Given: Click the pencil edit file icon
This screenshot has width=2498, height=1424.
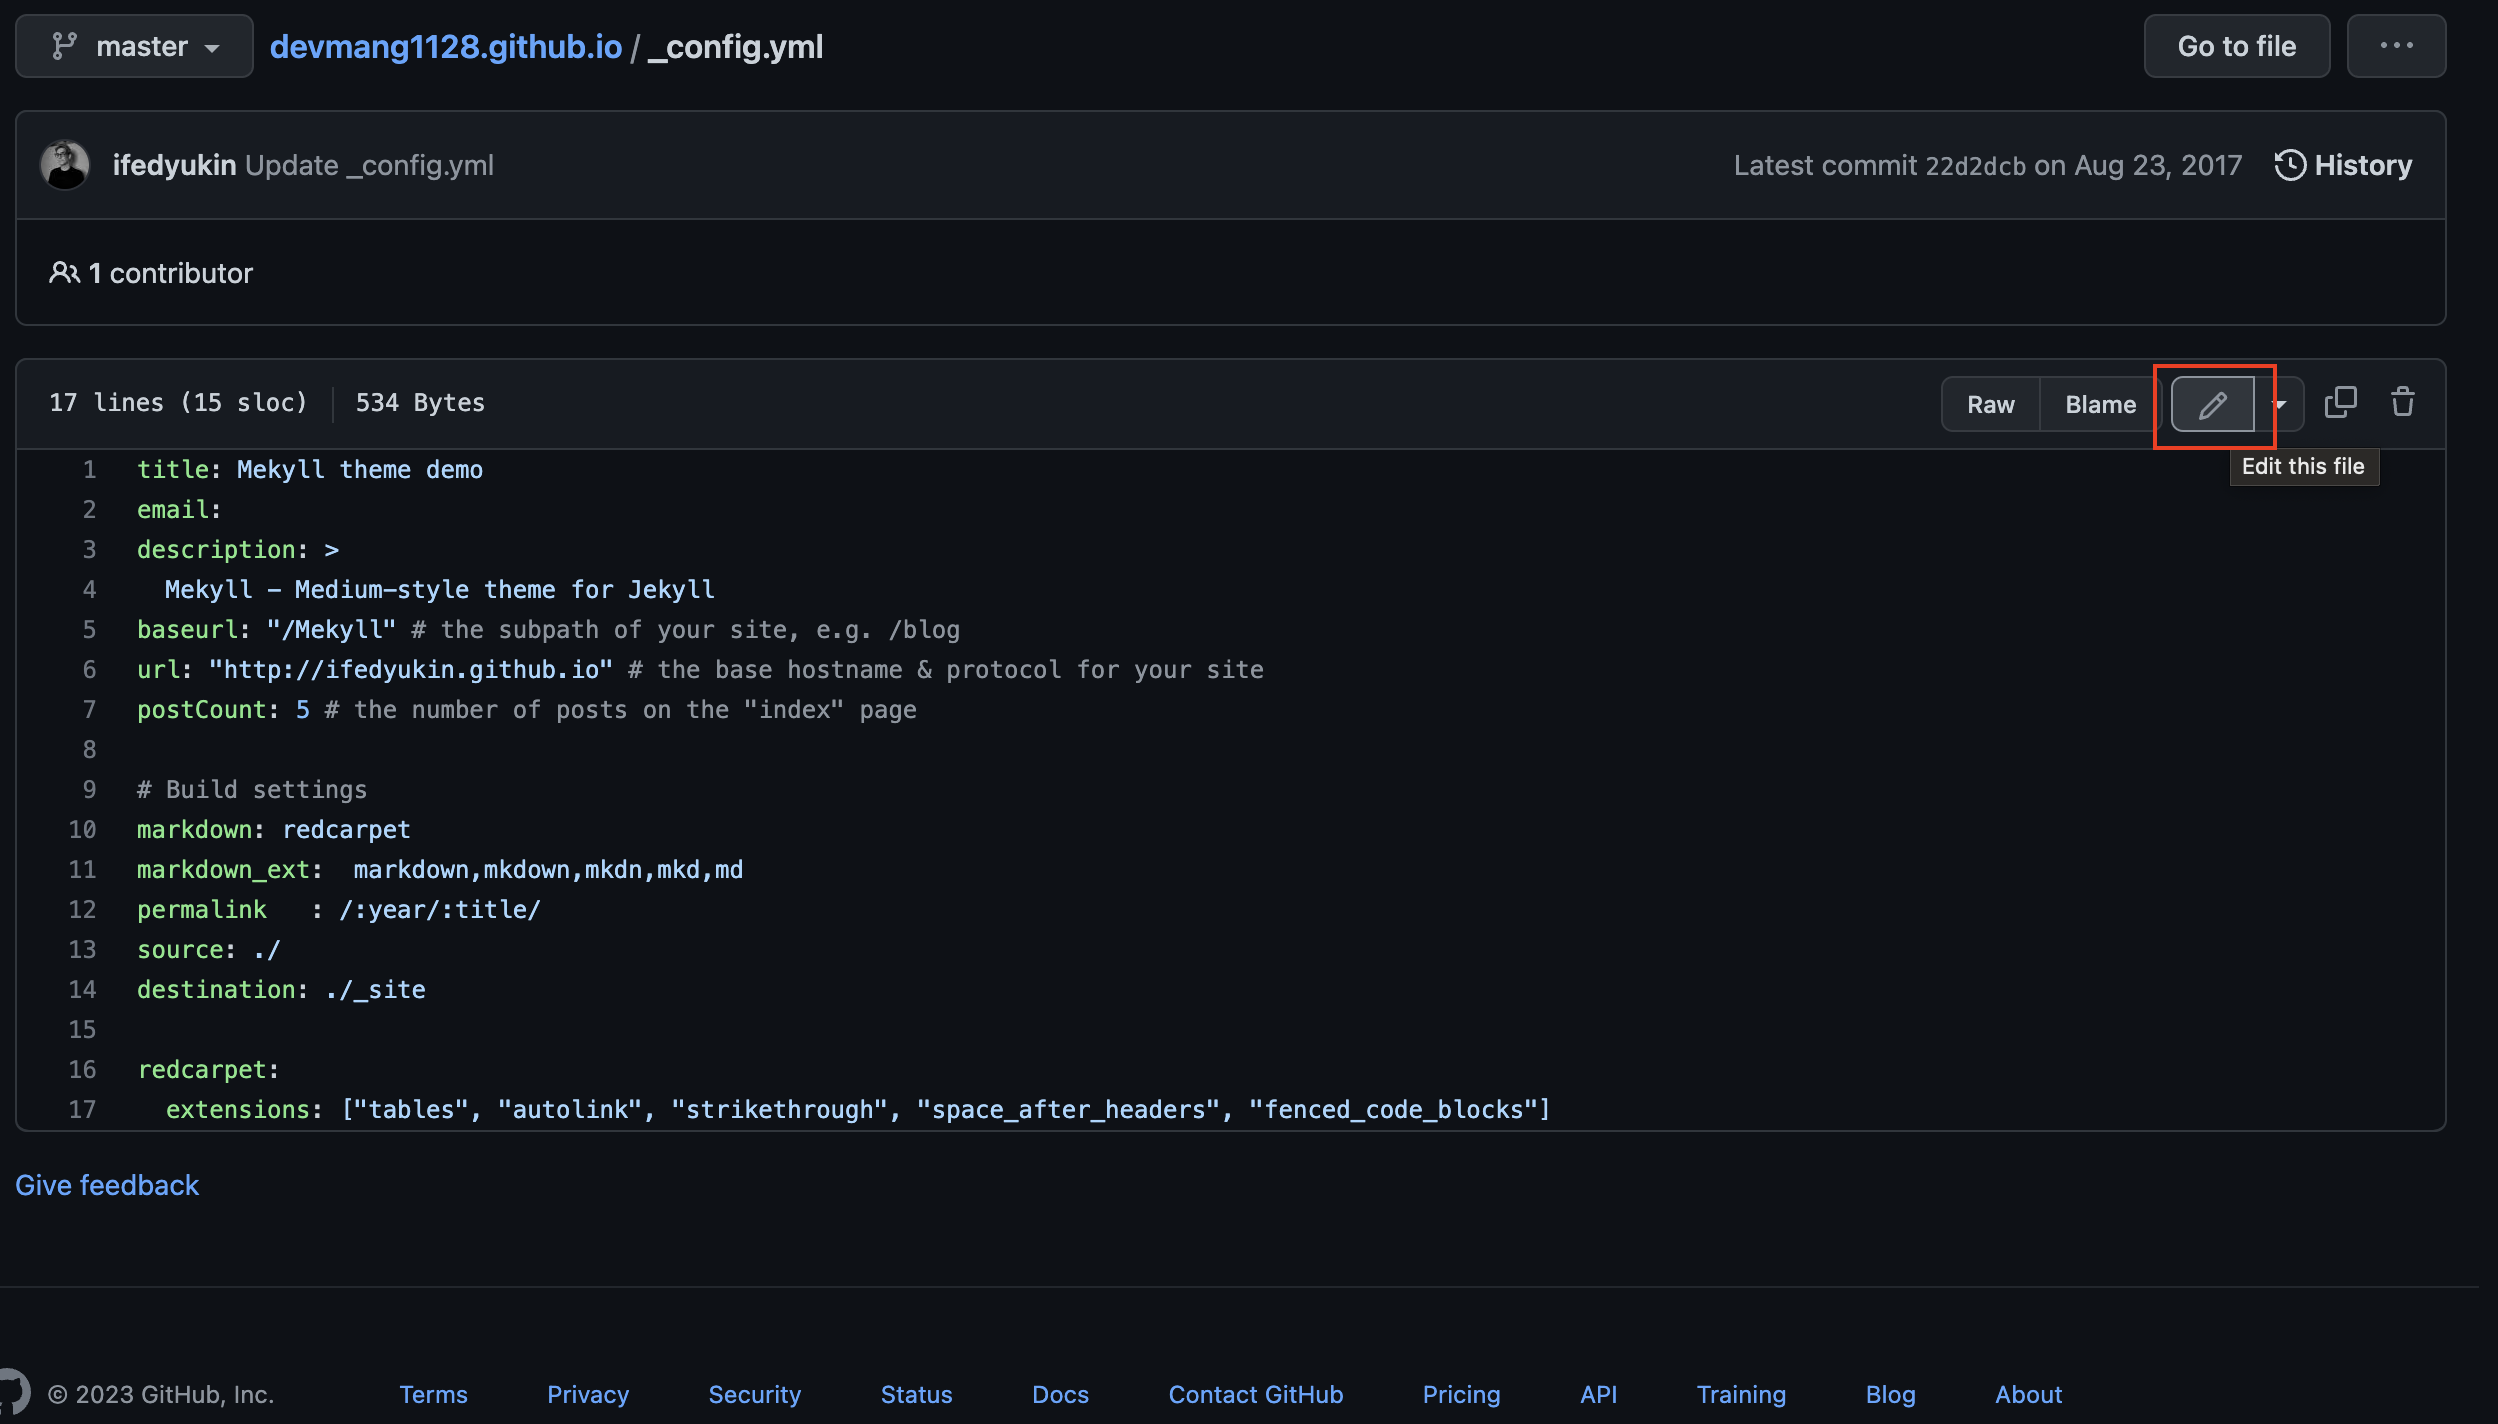Looking at the screenshot, I should pyautogui.click(x=2212, y=404).
